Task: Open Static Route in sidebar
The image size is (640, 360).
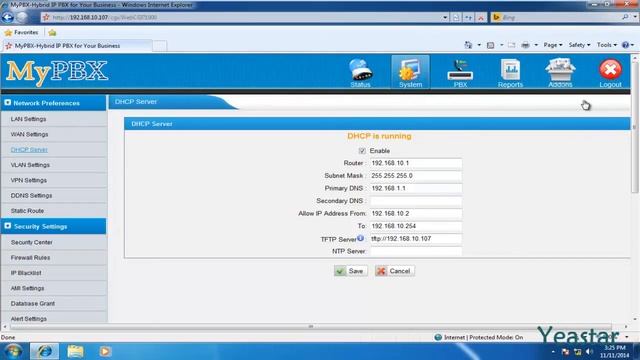Action: pyautogui.click(x=27, y=211)
